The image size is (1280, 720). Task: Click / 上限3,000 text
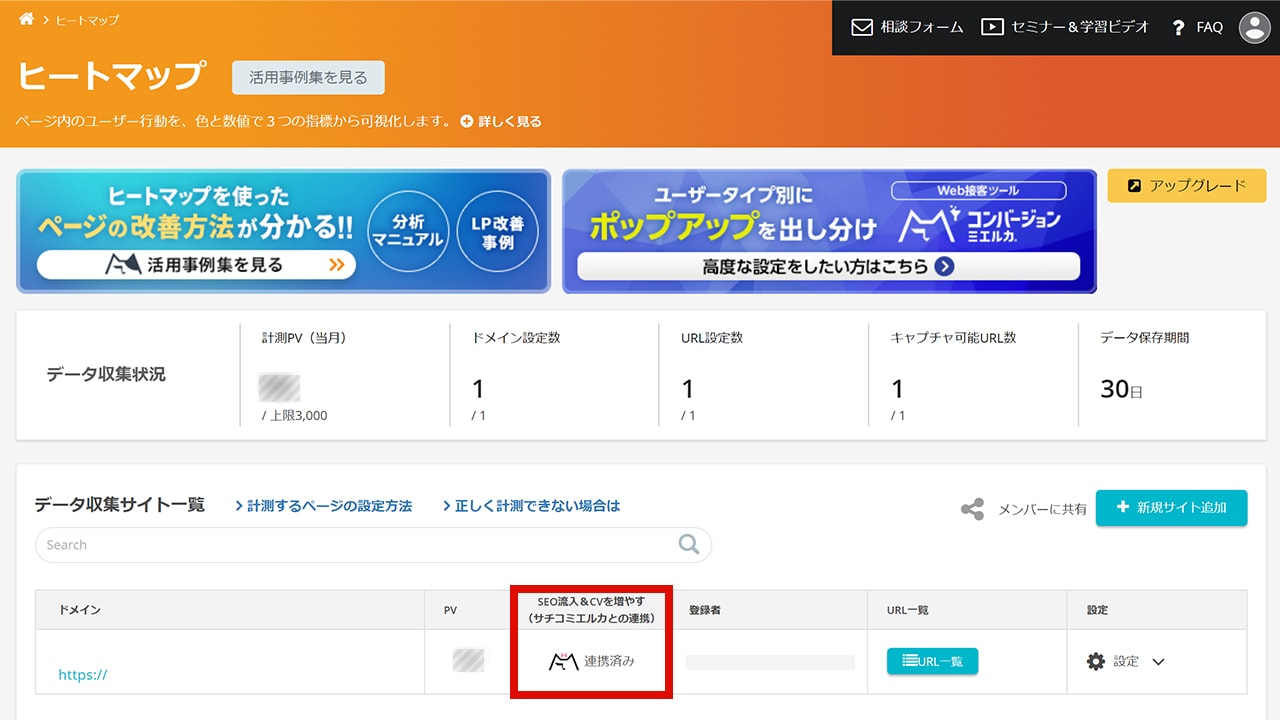[x=294, y=415]
